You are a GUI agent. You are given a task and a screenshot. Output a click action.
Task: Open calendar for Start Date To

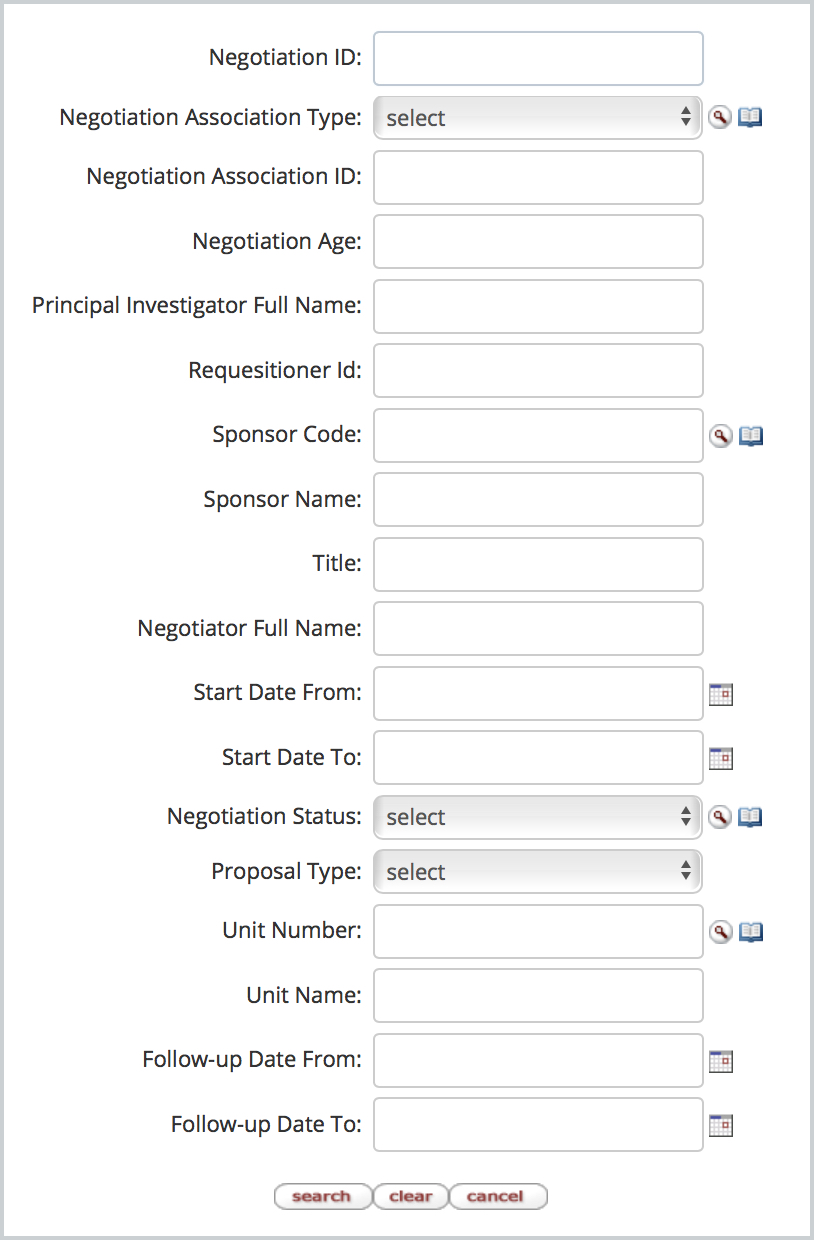click(x=721, y=758)
